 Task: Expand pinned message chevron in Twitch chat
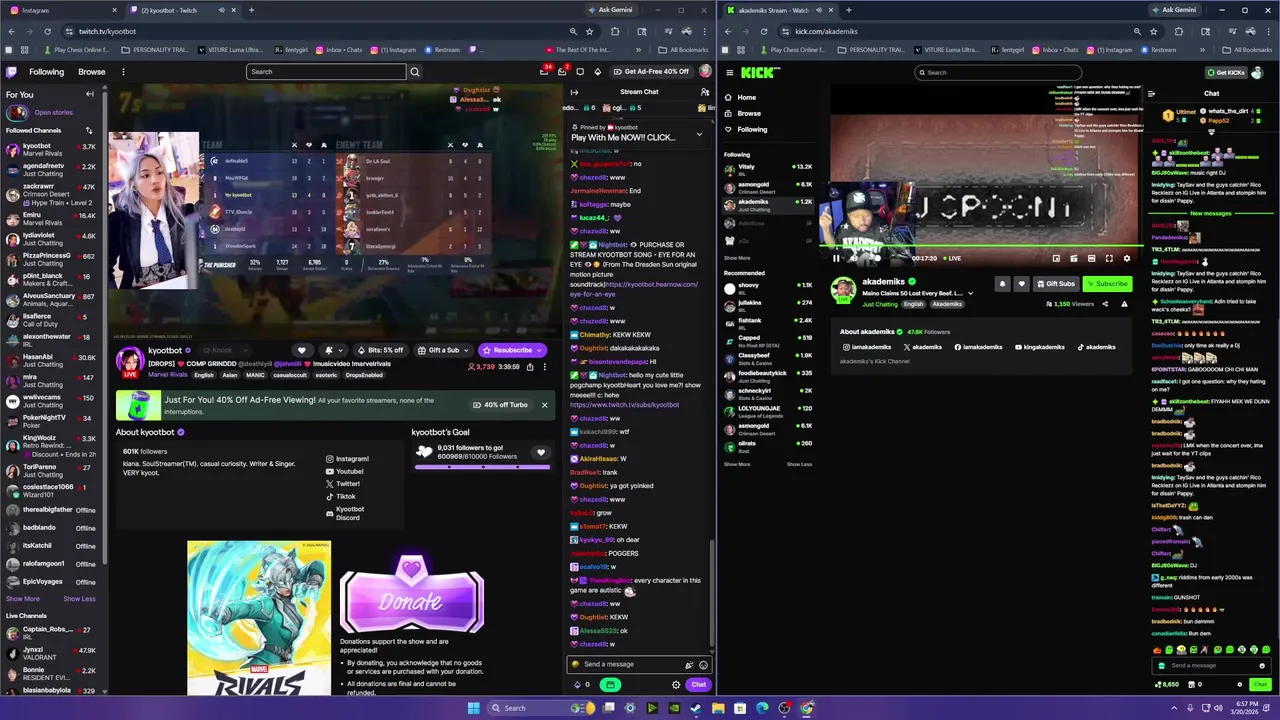(699, 133)
